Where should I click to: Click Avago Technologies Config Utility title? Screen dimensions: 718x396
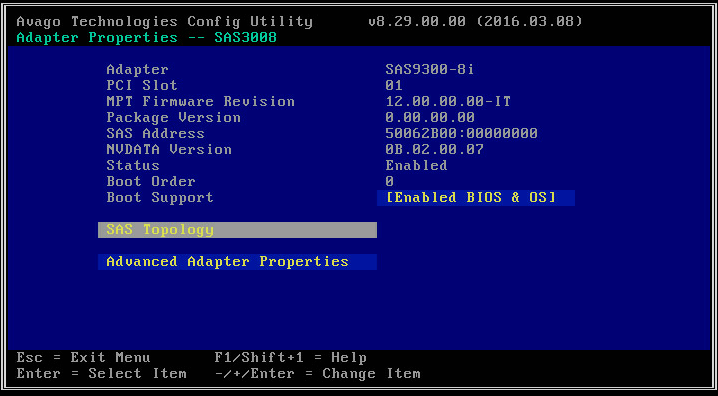tap(164, 22)
